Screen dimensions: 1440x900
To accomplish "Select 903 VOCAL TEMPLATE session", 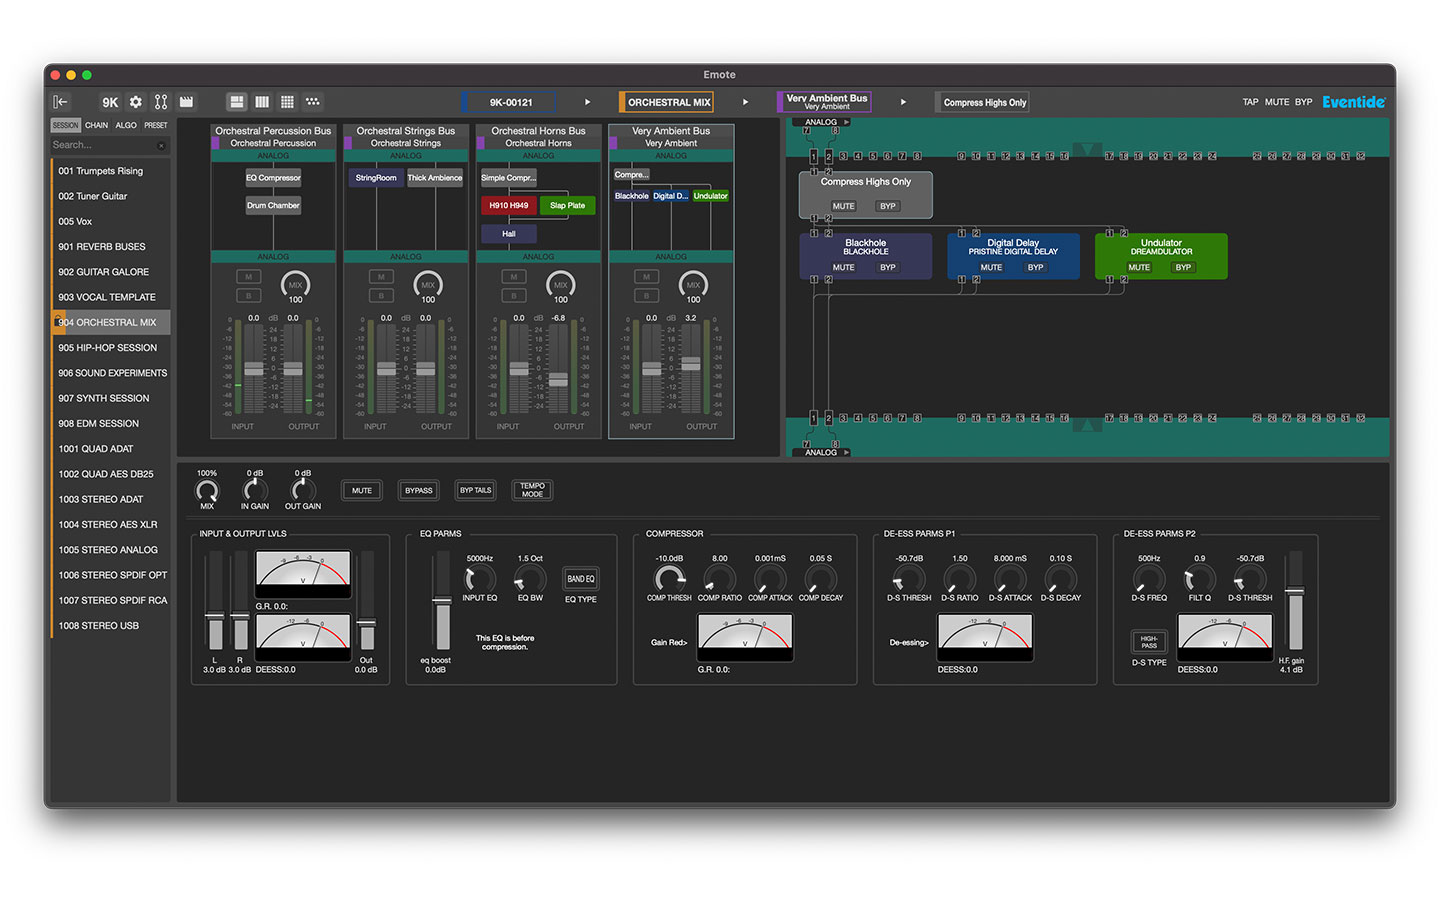I will (110, 297).
